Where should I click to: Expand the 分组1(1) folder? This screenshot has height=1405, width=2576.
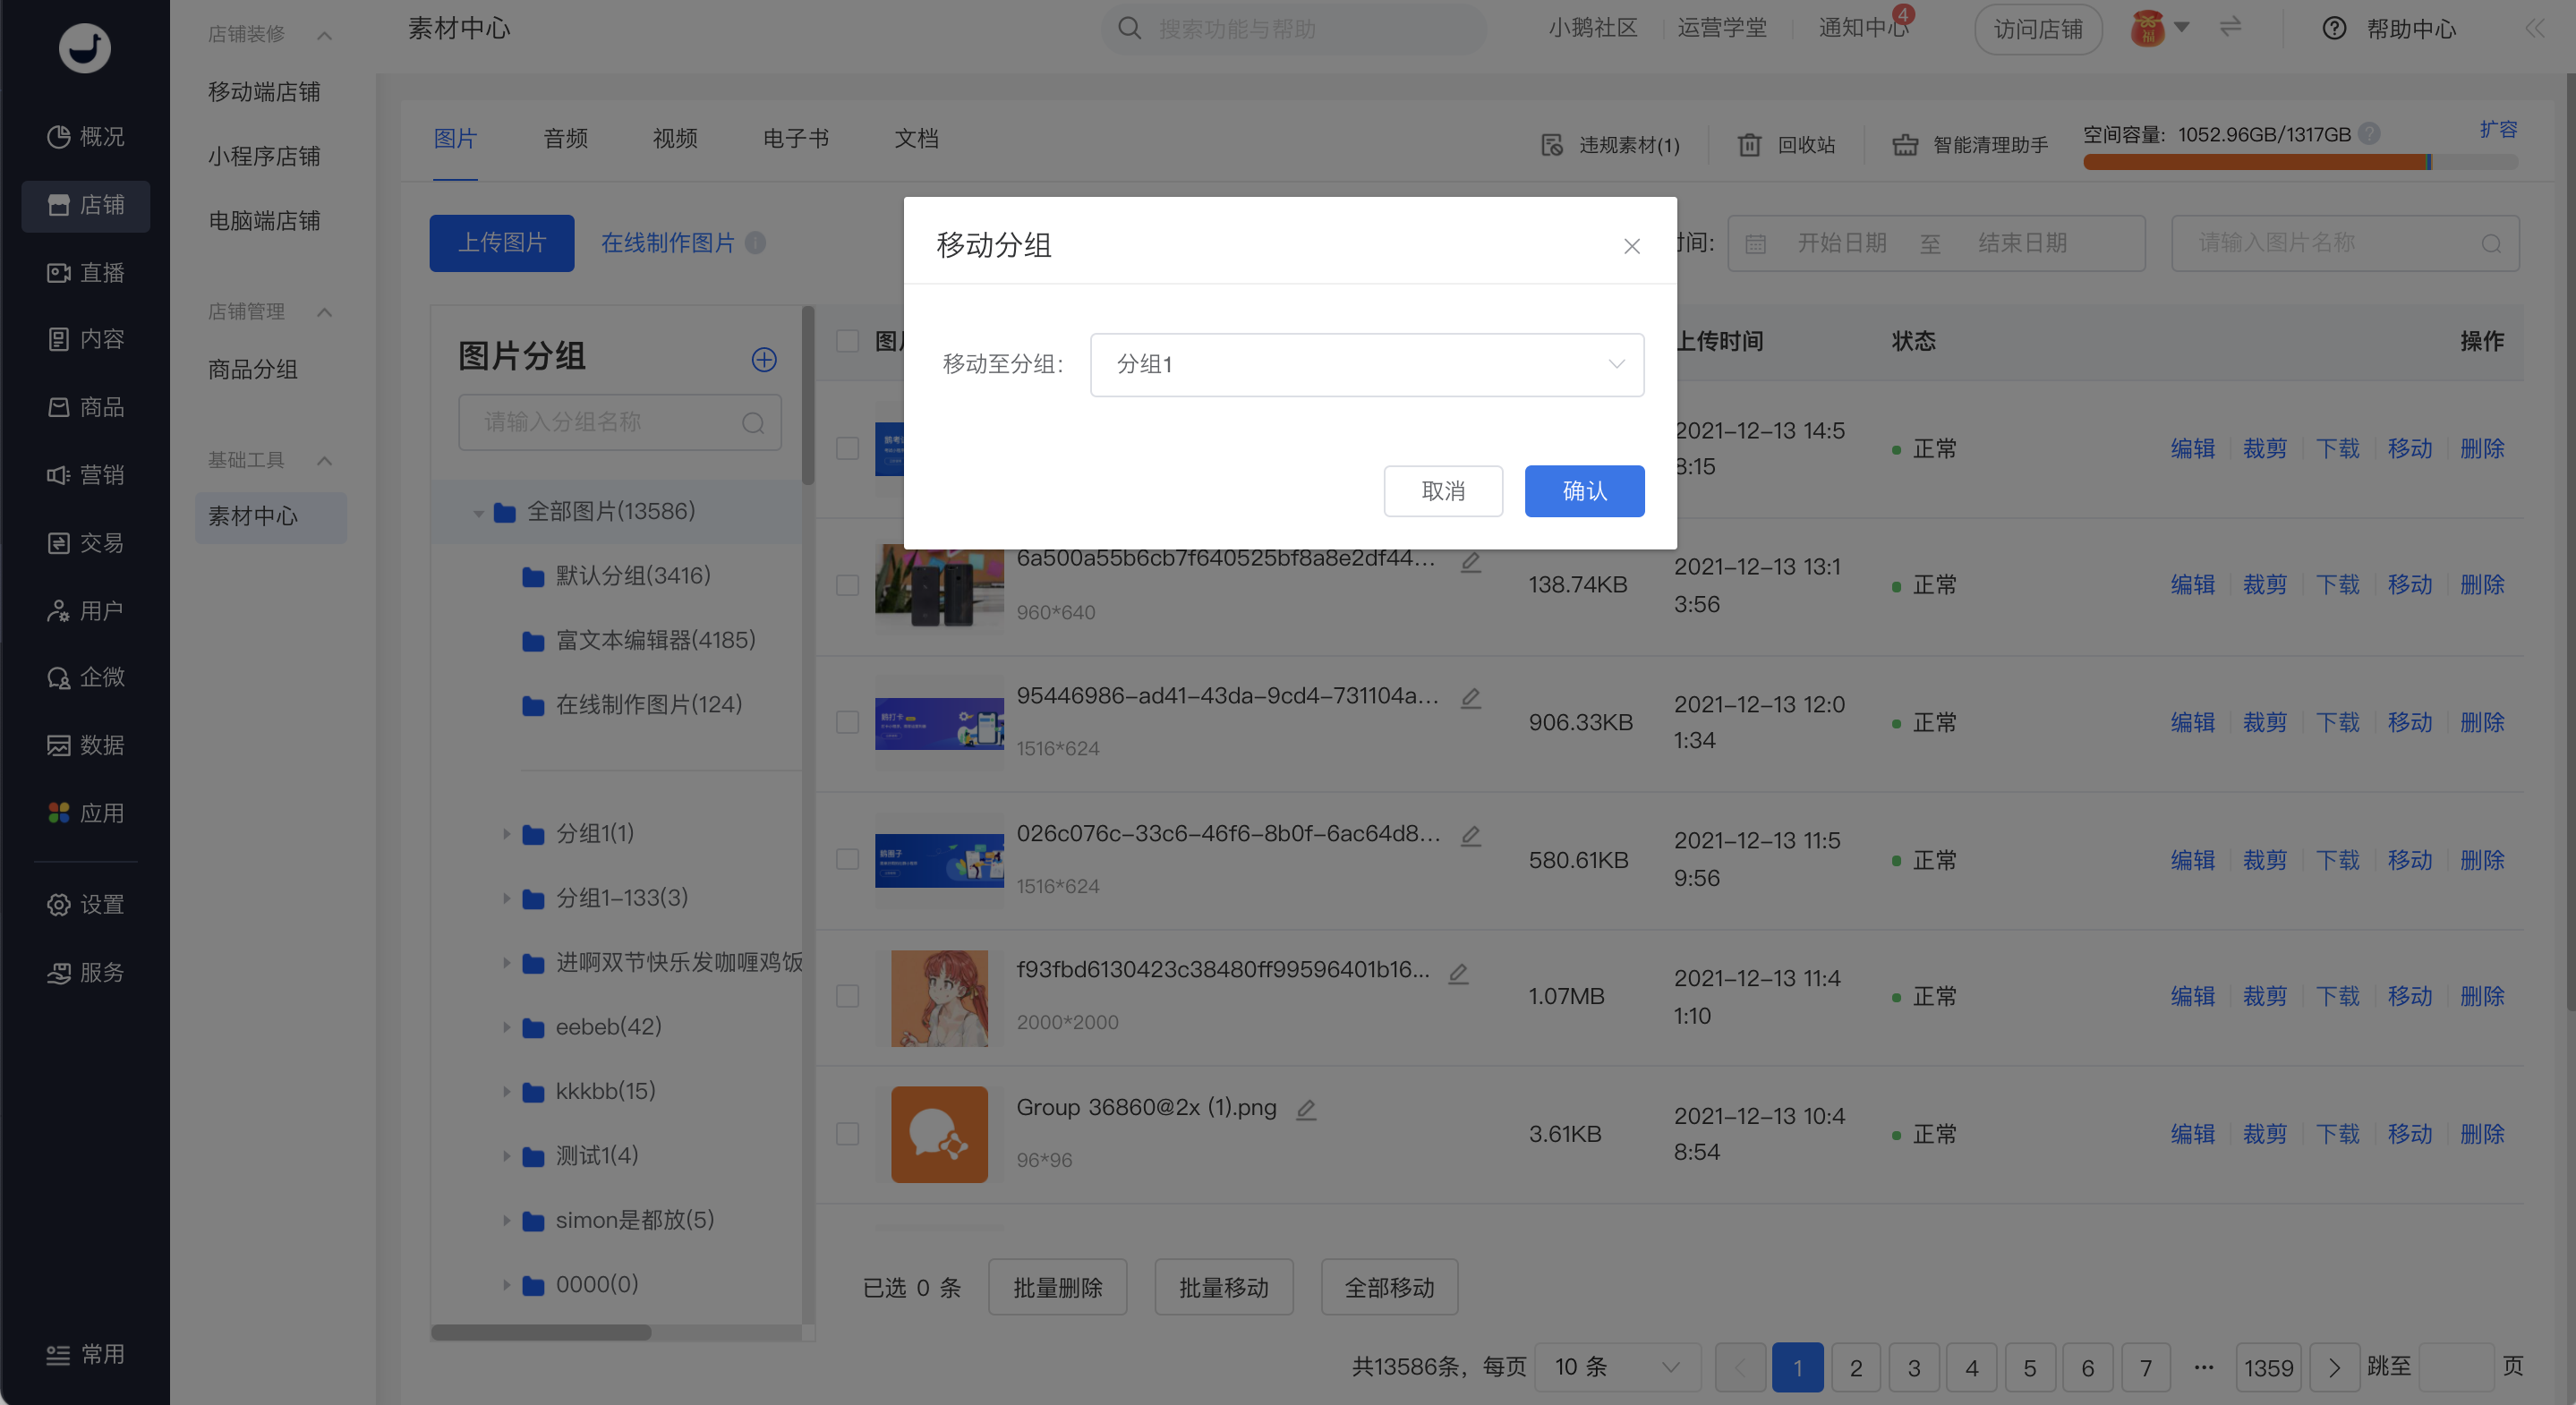506,833
